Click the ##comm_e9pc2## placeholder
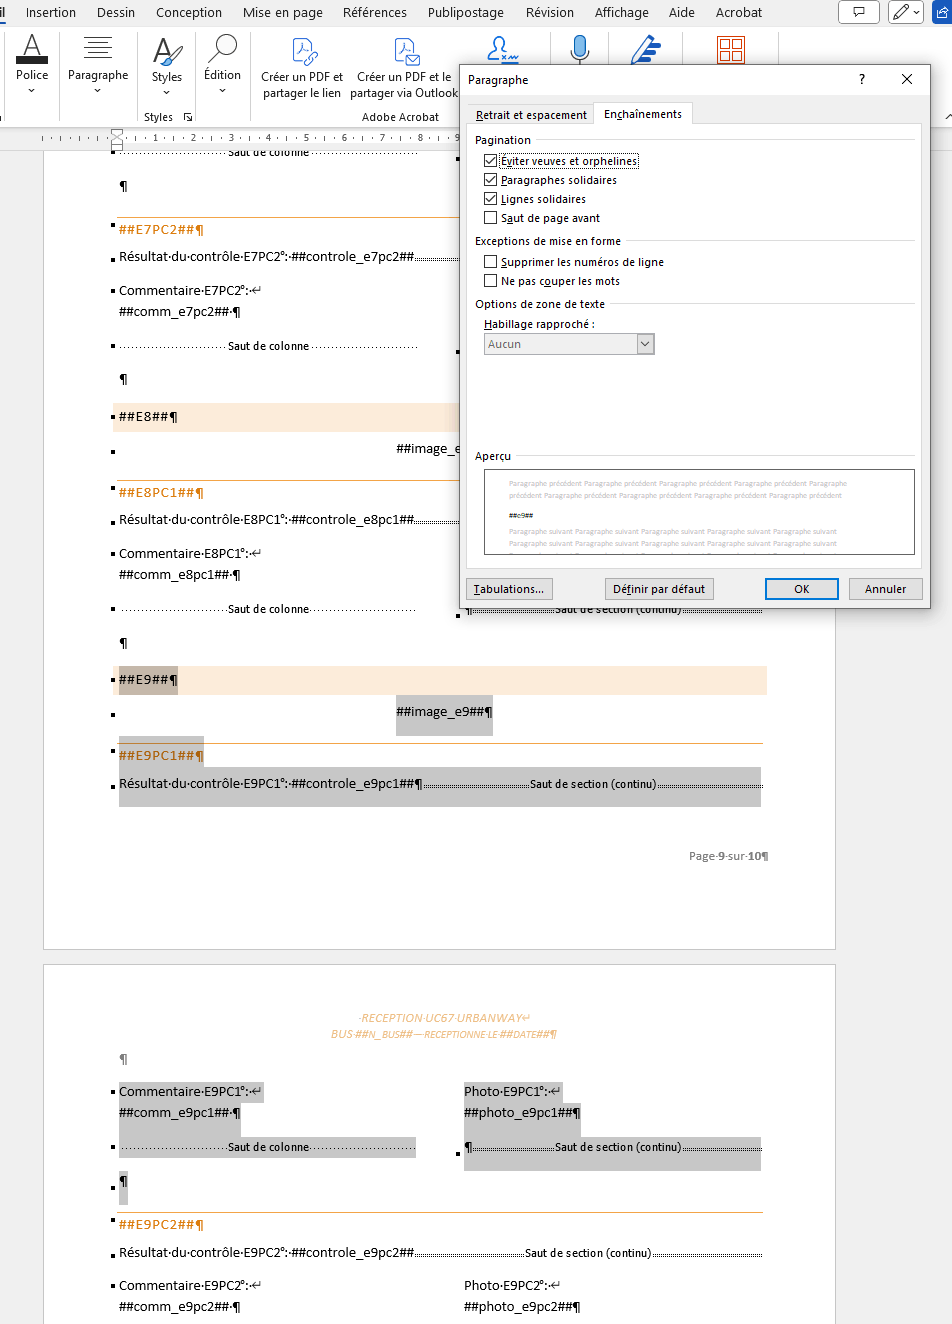This screenshot has height=1324, width=952. click(179, 1307)
